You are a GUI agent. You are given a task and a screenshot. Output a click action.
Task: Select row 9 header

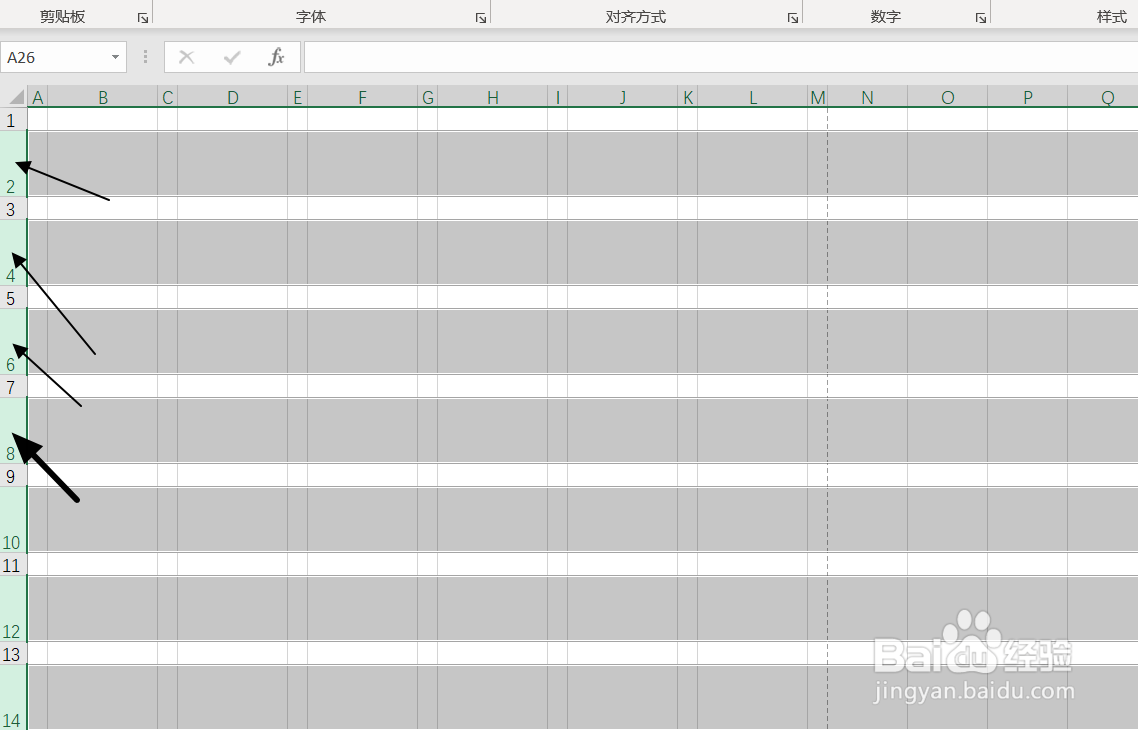point(13,475)
